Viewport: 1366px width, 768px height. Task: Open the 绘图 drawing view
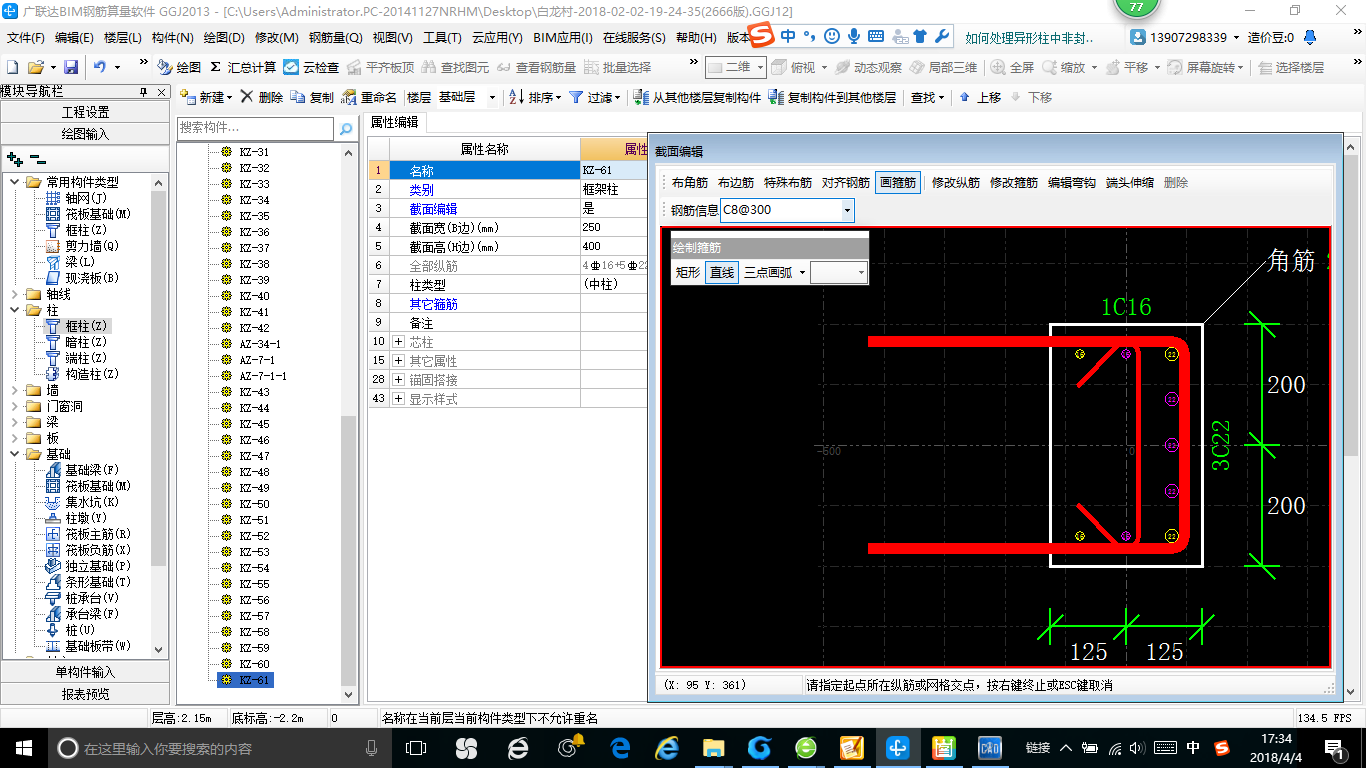[x=179, y=67]
